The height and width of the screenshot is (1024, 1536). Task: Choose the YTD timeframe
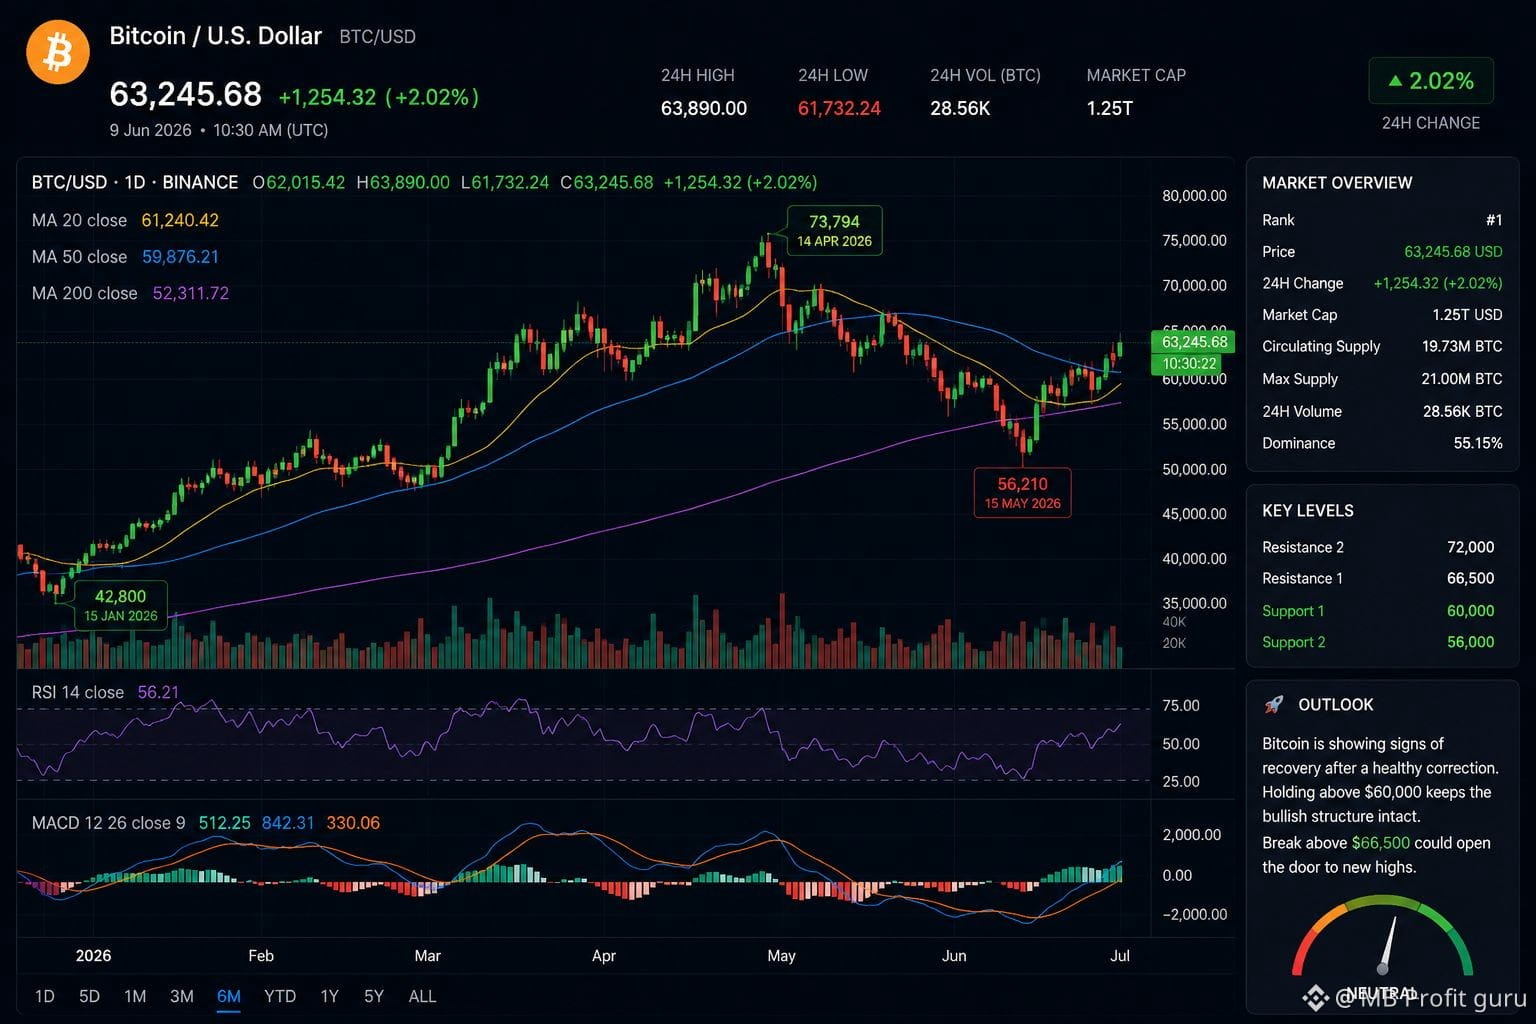[x=280, y=996]
